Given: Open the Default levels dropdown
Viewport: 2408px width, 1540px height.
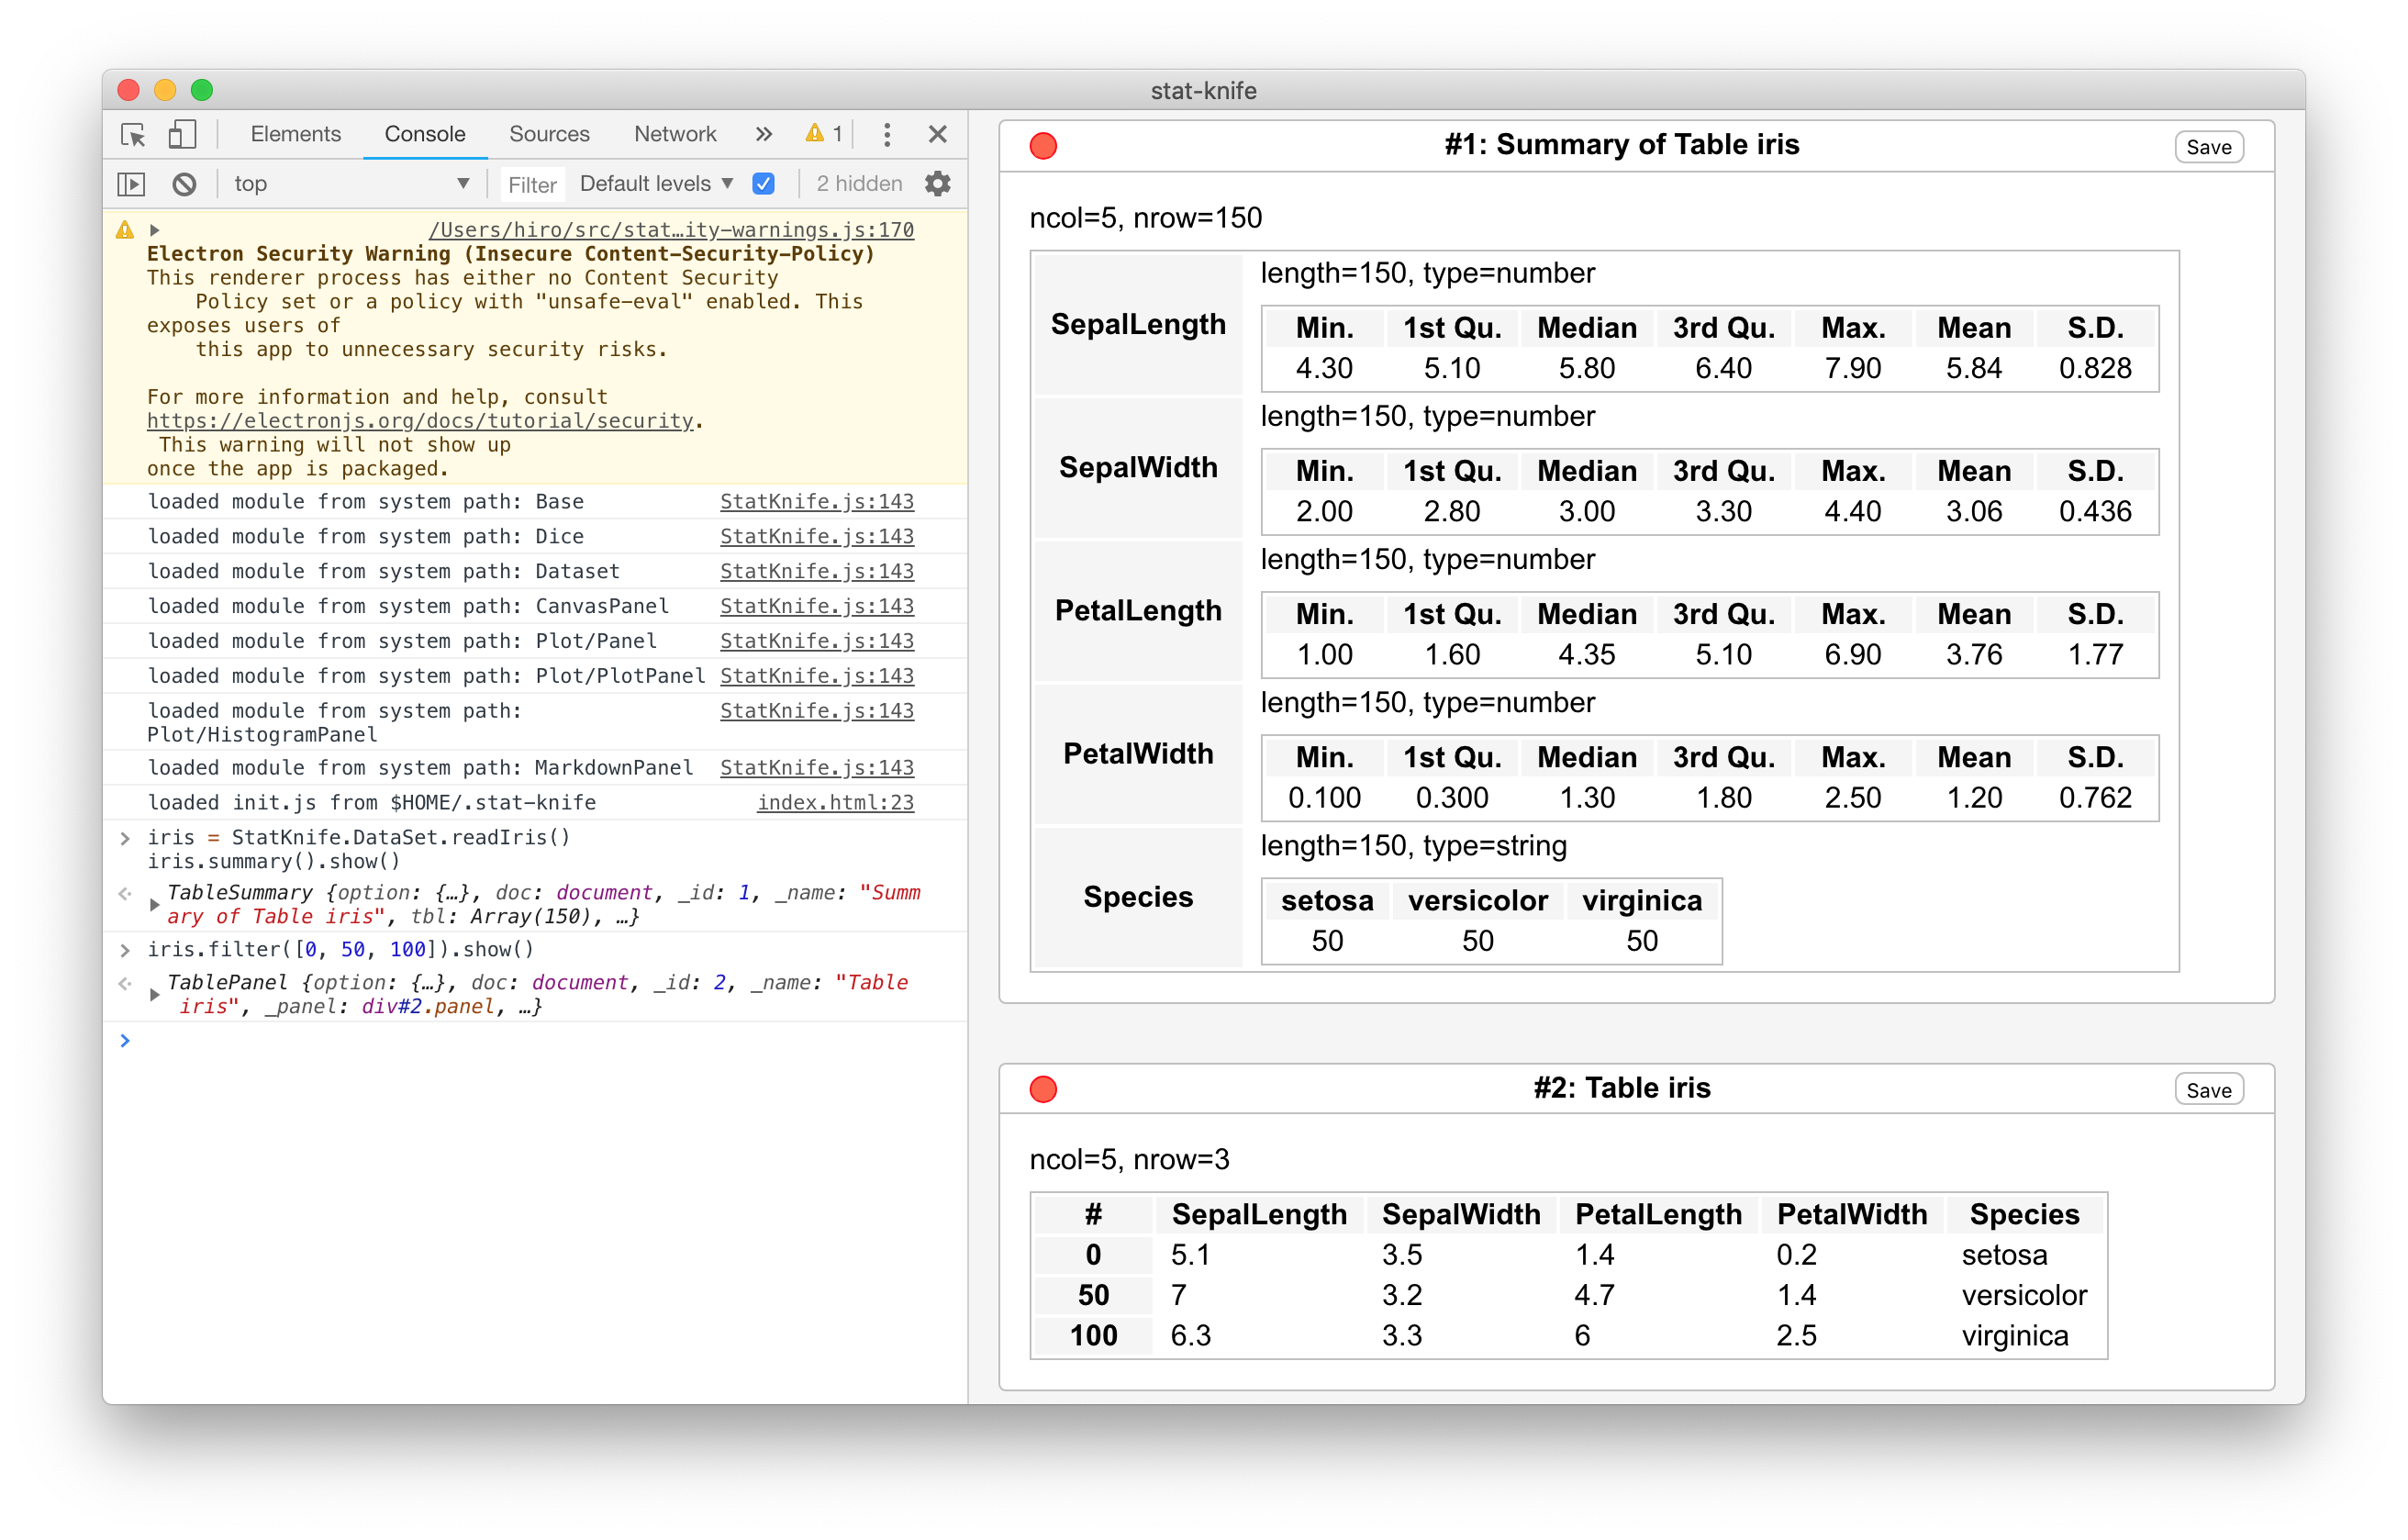Looking at the screenshot, I should tap(656, 184).
